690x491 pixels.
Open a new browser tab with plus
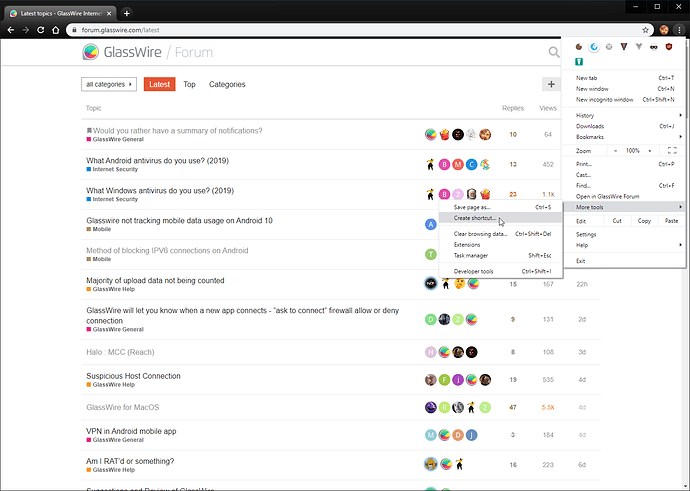coord(127,12)
